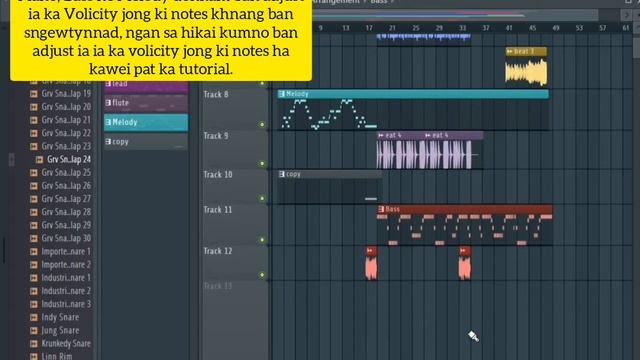The height and width of the screenshot is (360, 640).
Task: Click the sample icon beside Grv Sna..lap 25
Action: (x=34, y=173)
